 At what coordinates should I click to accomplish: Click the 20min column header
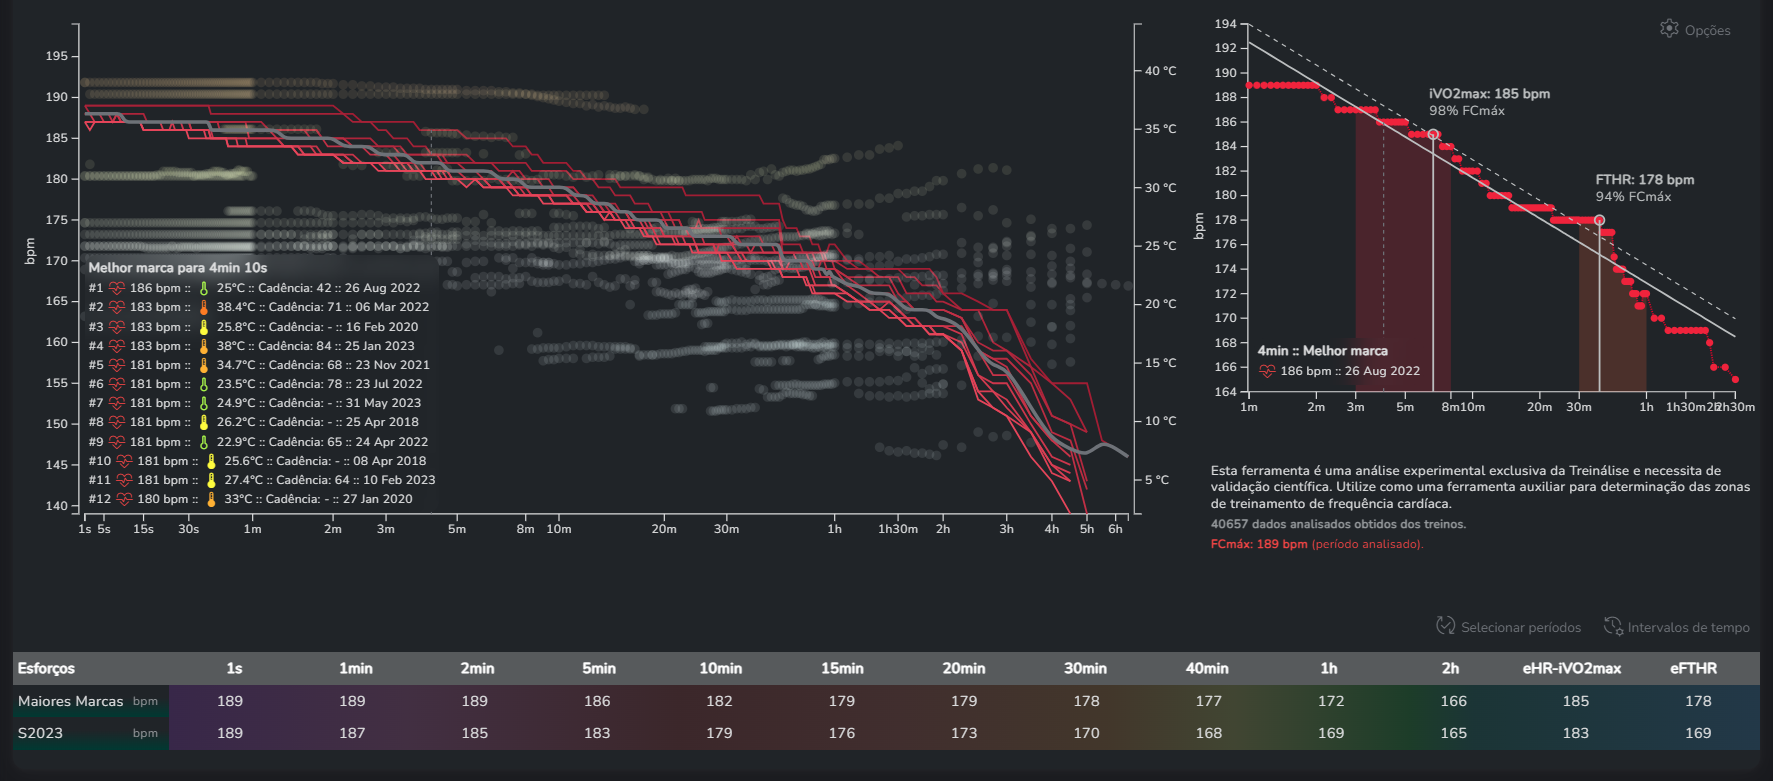(963, 668)
